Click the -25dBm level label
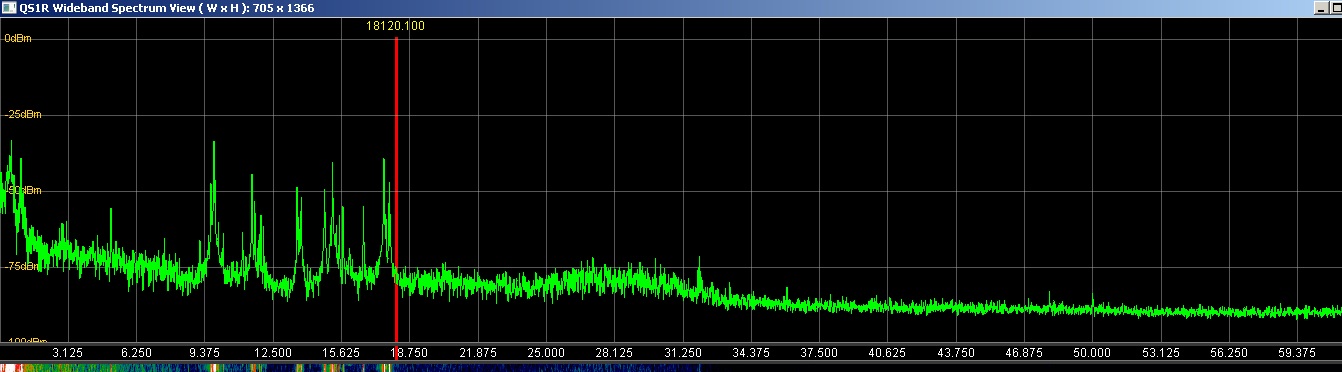The image size is (1342, 372). click(22, 114)
